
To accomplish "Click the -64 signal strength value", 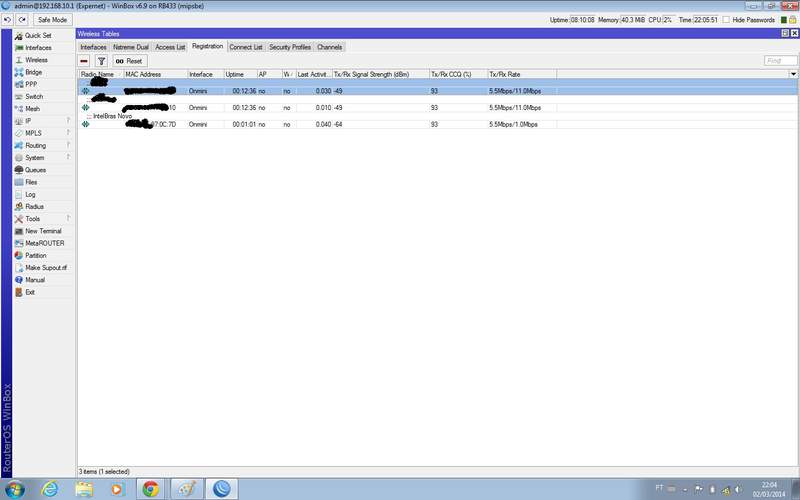I will point(338,124).
